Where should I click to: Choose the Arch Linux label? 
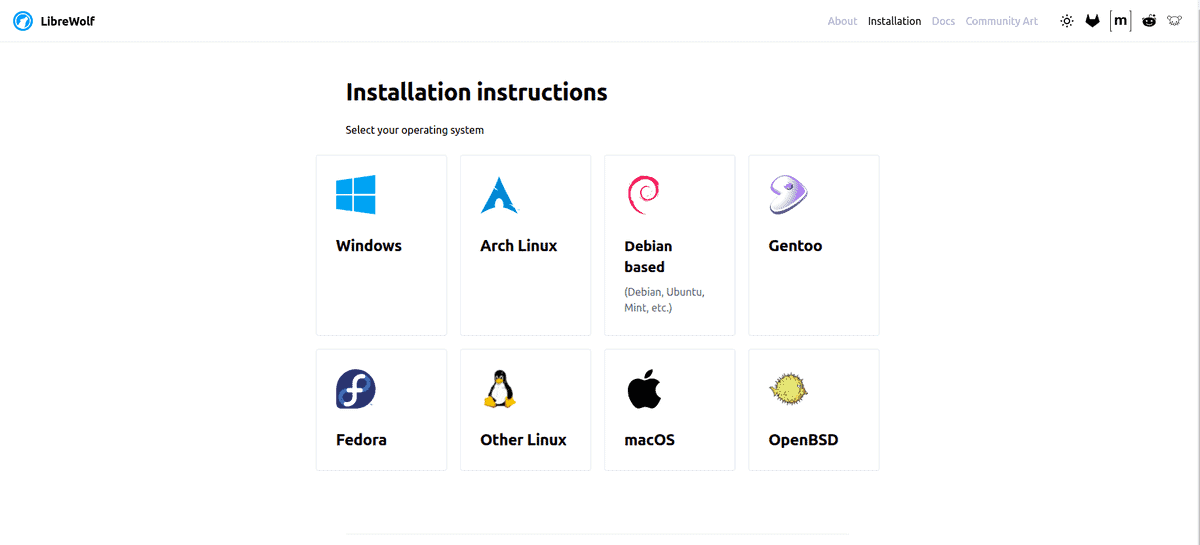click(x=519, y=246)
